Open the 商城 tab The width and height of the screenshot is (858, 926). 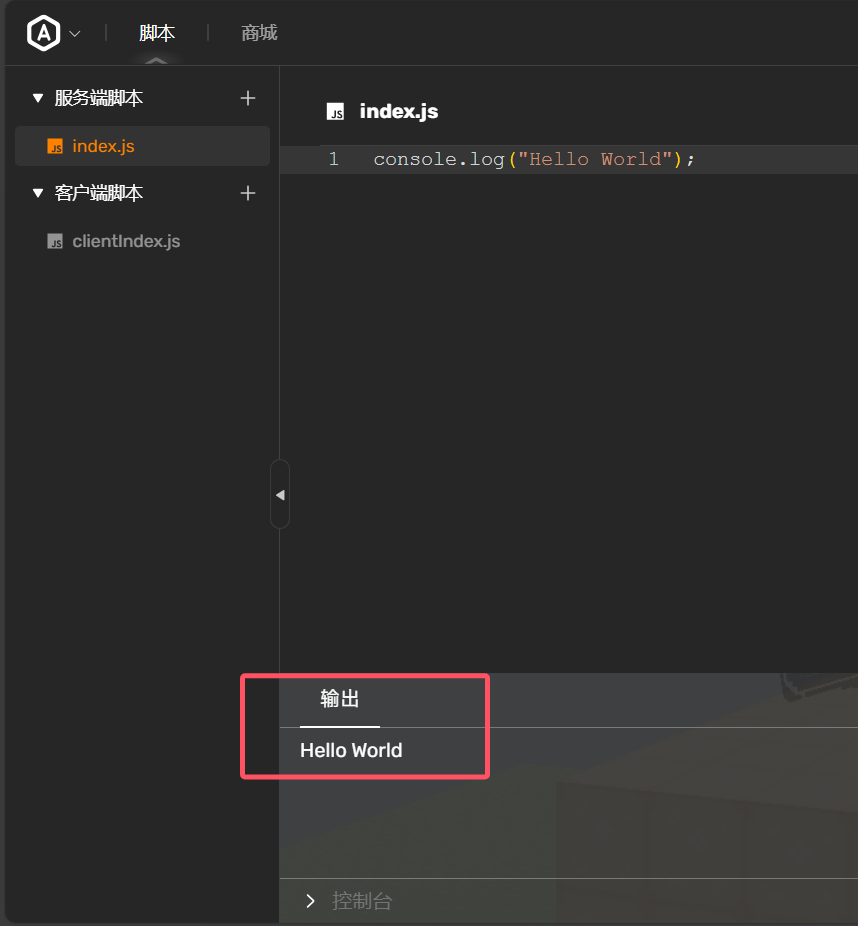[259, 33]
